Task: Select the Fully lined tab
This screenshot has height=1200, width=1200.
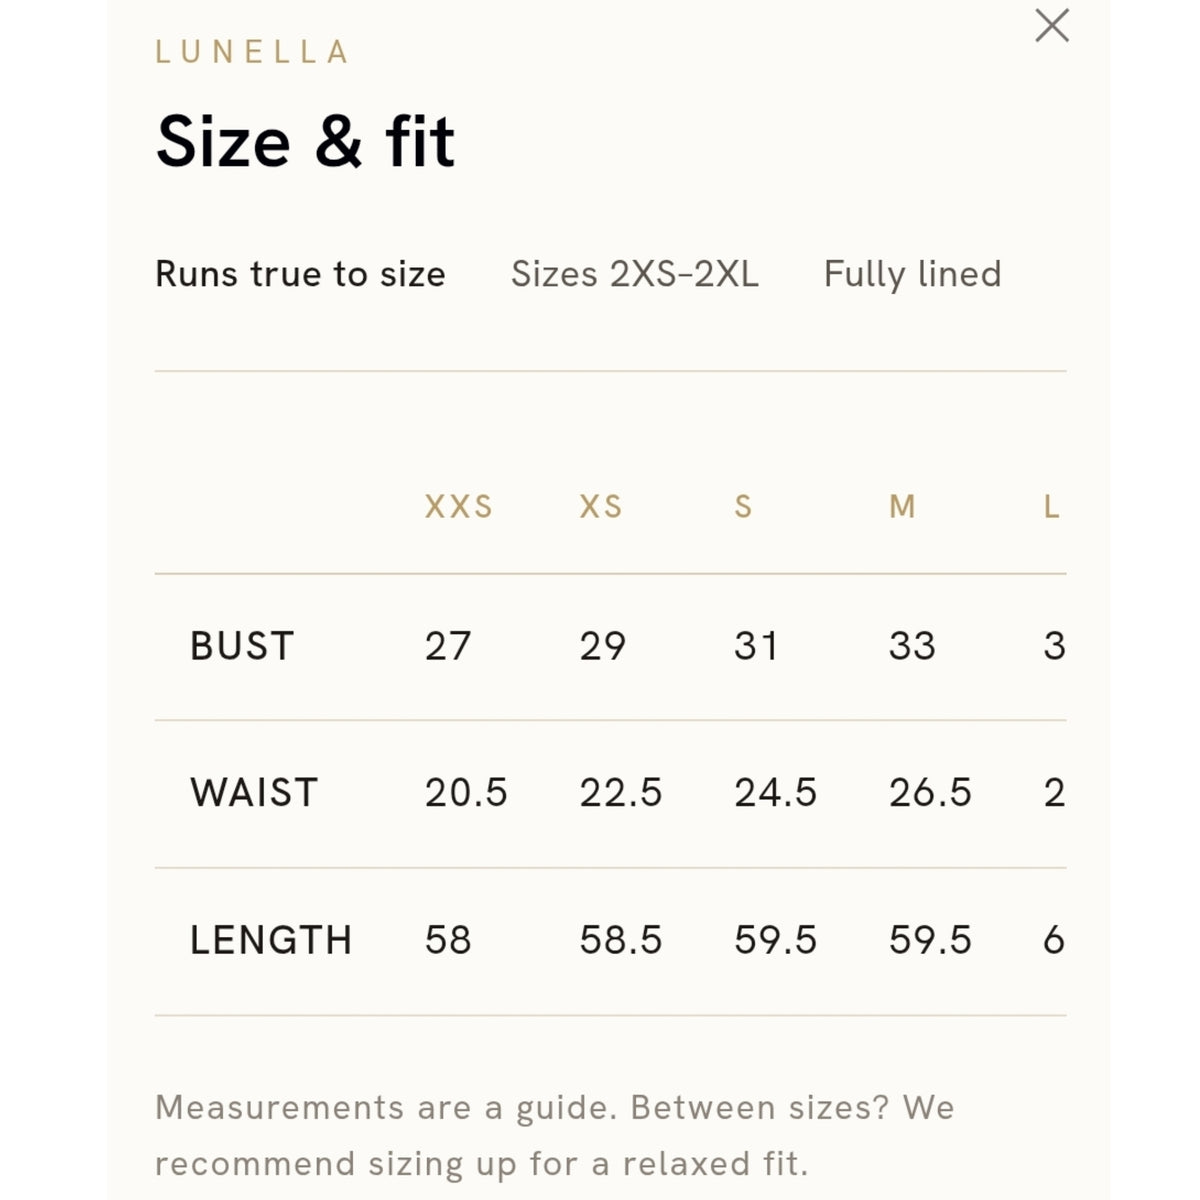Action: tap(912, 274)
